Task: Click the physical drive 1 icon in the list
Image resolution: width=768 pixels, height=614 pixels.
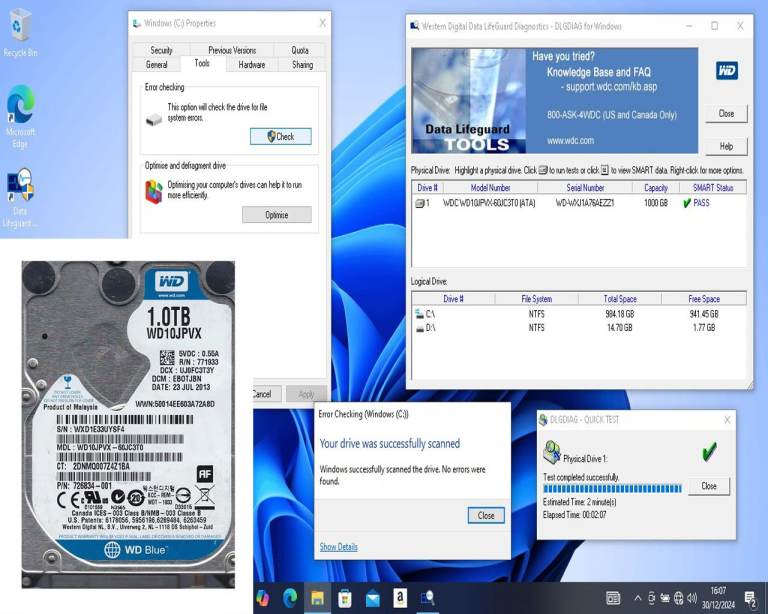Action: pos(421,203)
